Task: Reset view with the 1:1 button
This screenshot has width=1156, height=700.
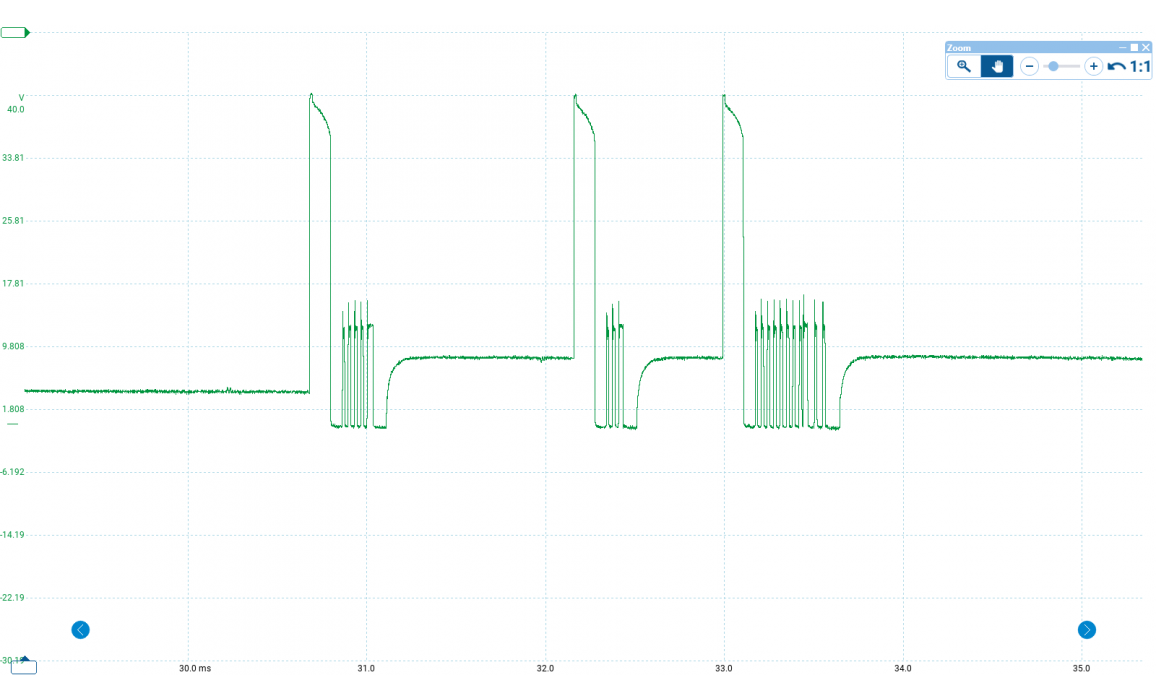Action: 1140,67
